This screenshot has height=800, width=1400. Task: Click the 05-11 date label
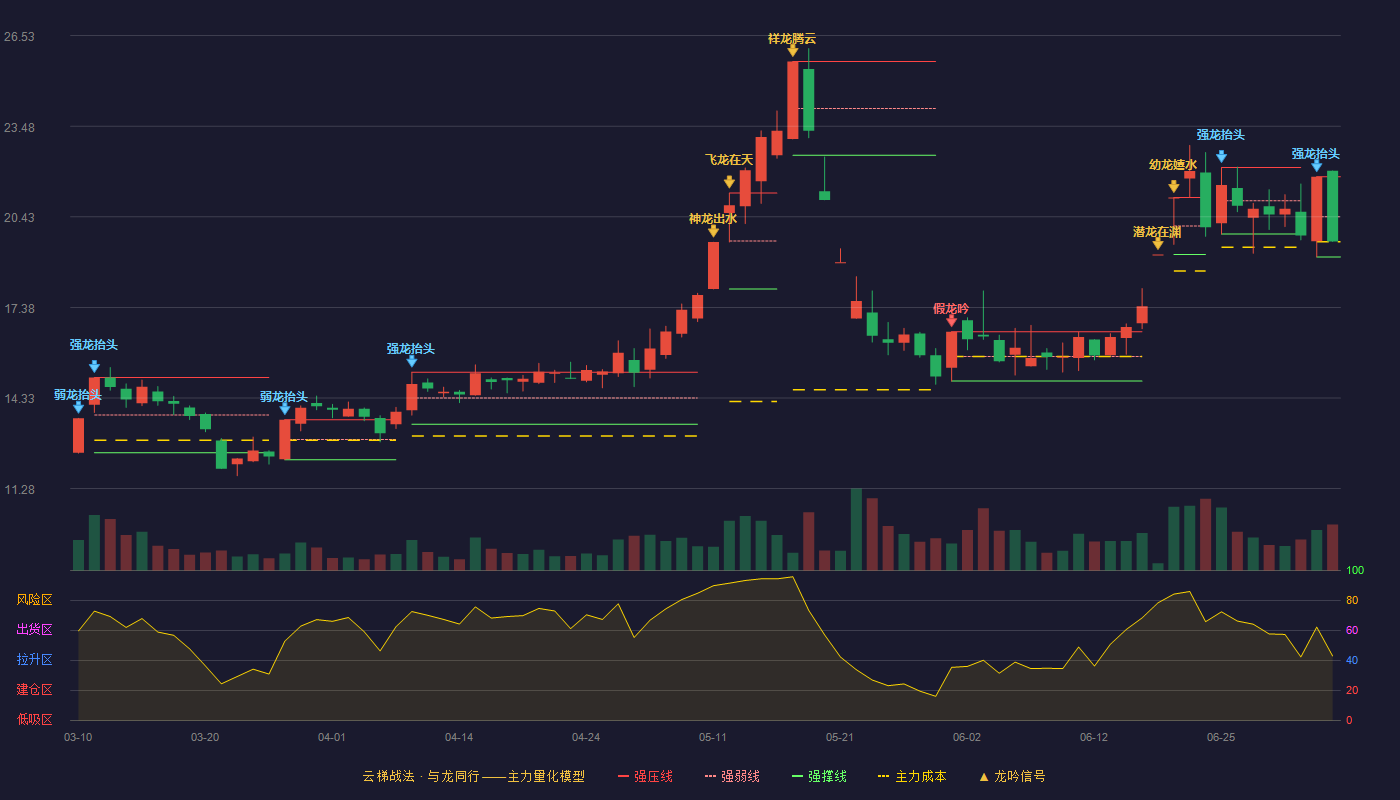713,737
